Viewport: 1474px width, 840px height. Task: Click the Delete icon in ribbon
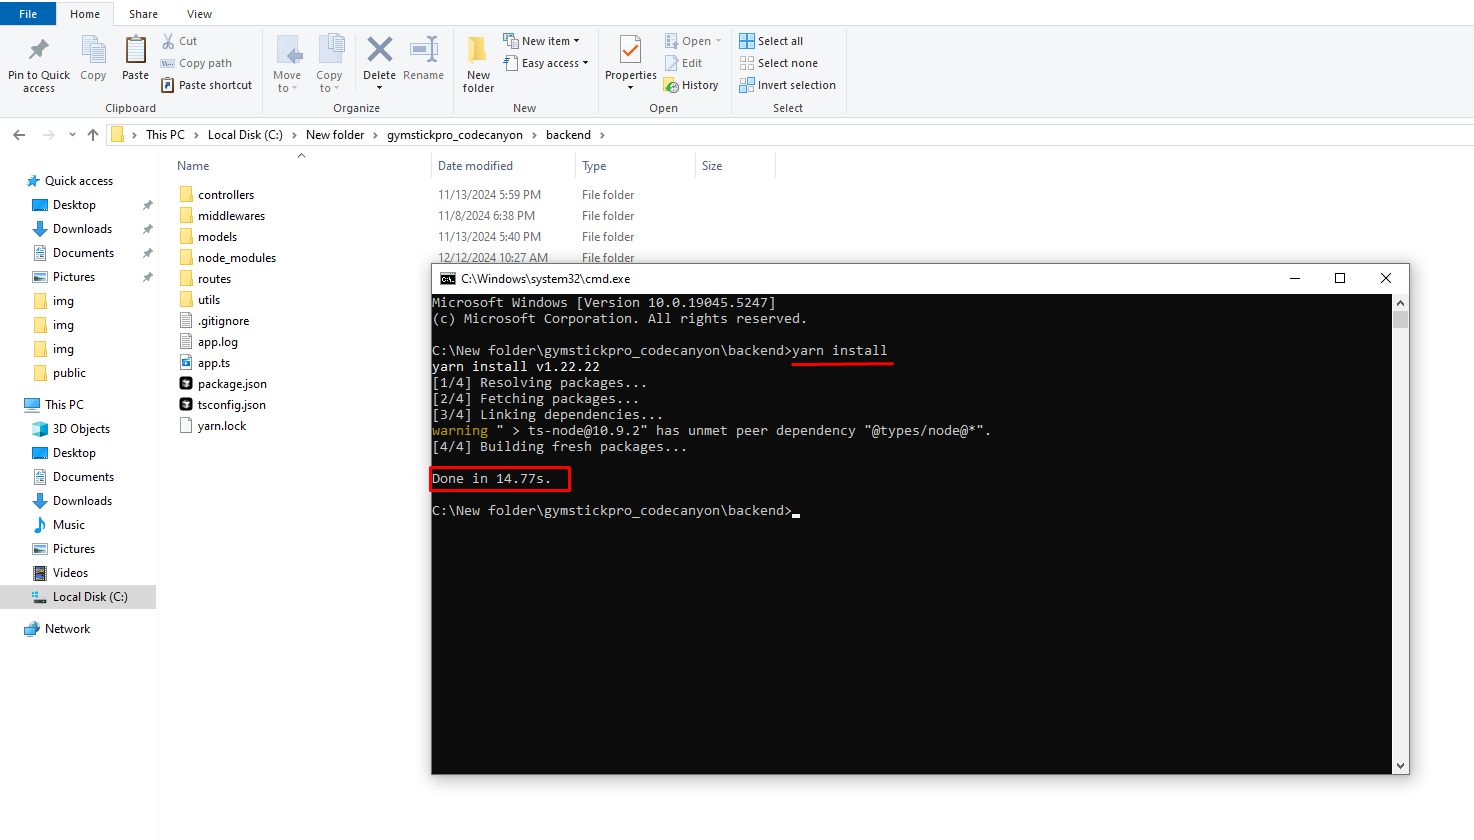coord(379,50)
